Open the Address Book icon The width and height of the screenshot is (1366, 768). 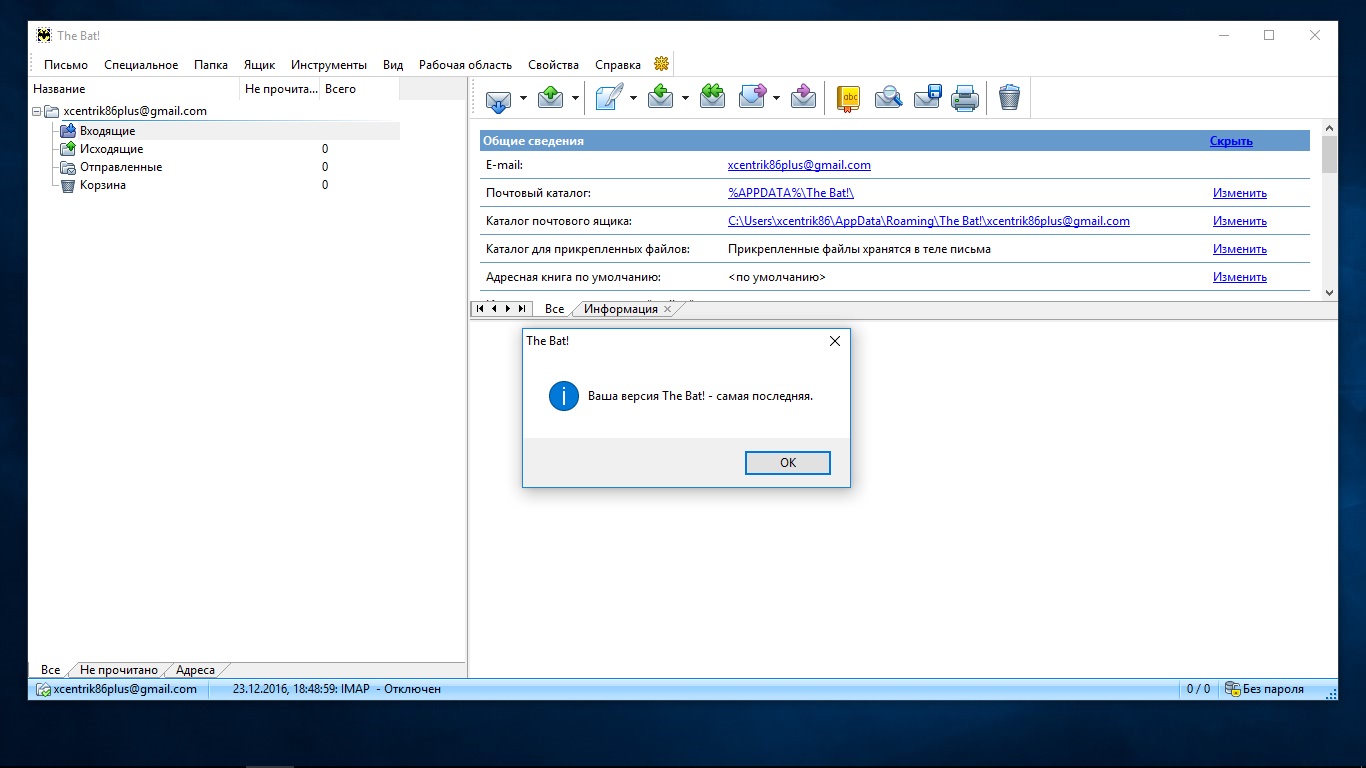click(848, 98)
